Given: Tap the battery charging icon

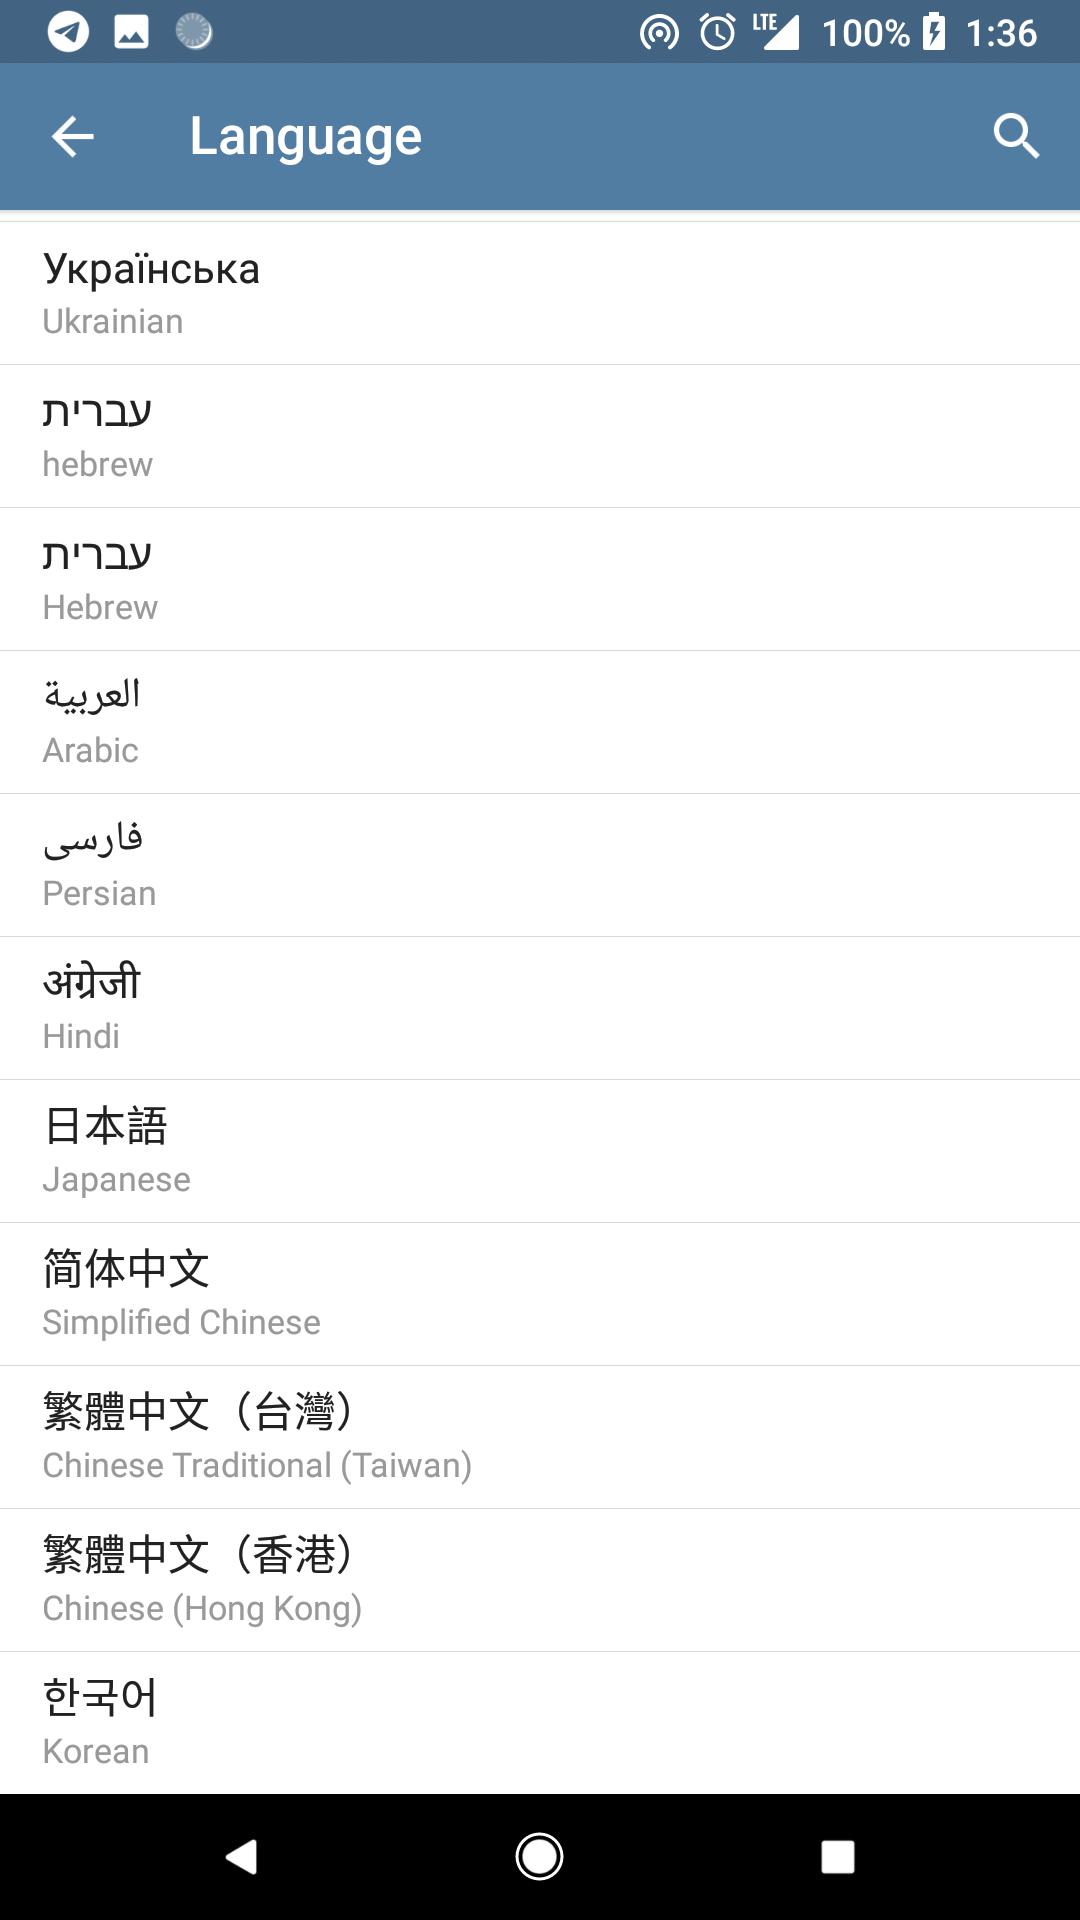Looking at the screenshot, I should coord(933,32).
